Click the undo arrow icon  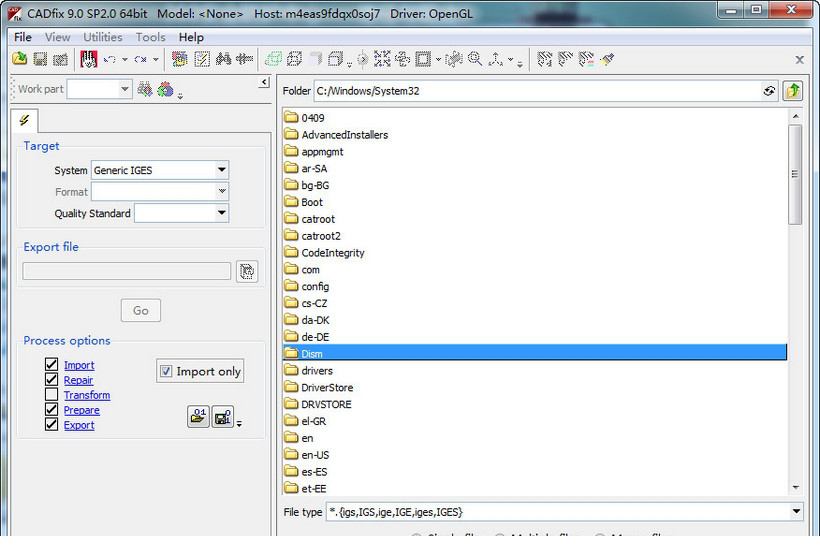pos(110,59)
